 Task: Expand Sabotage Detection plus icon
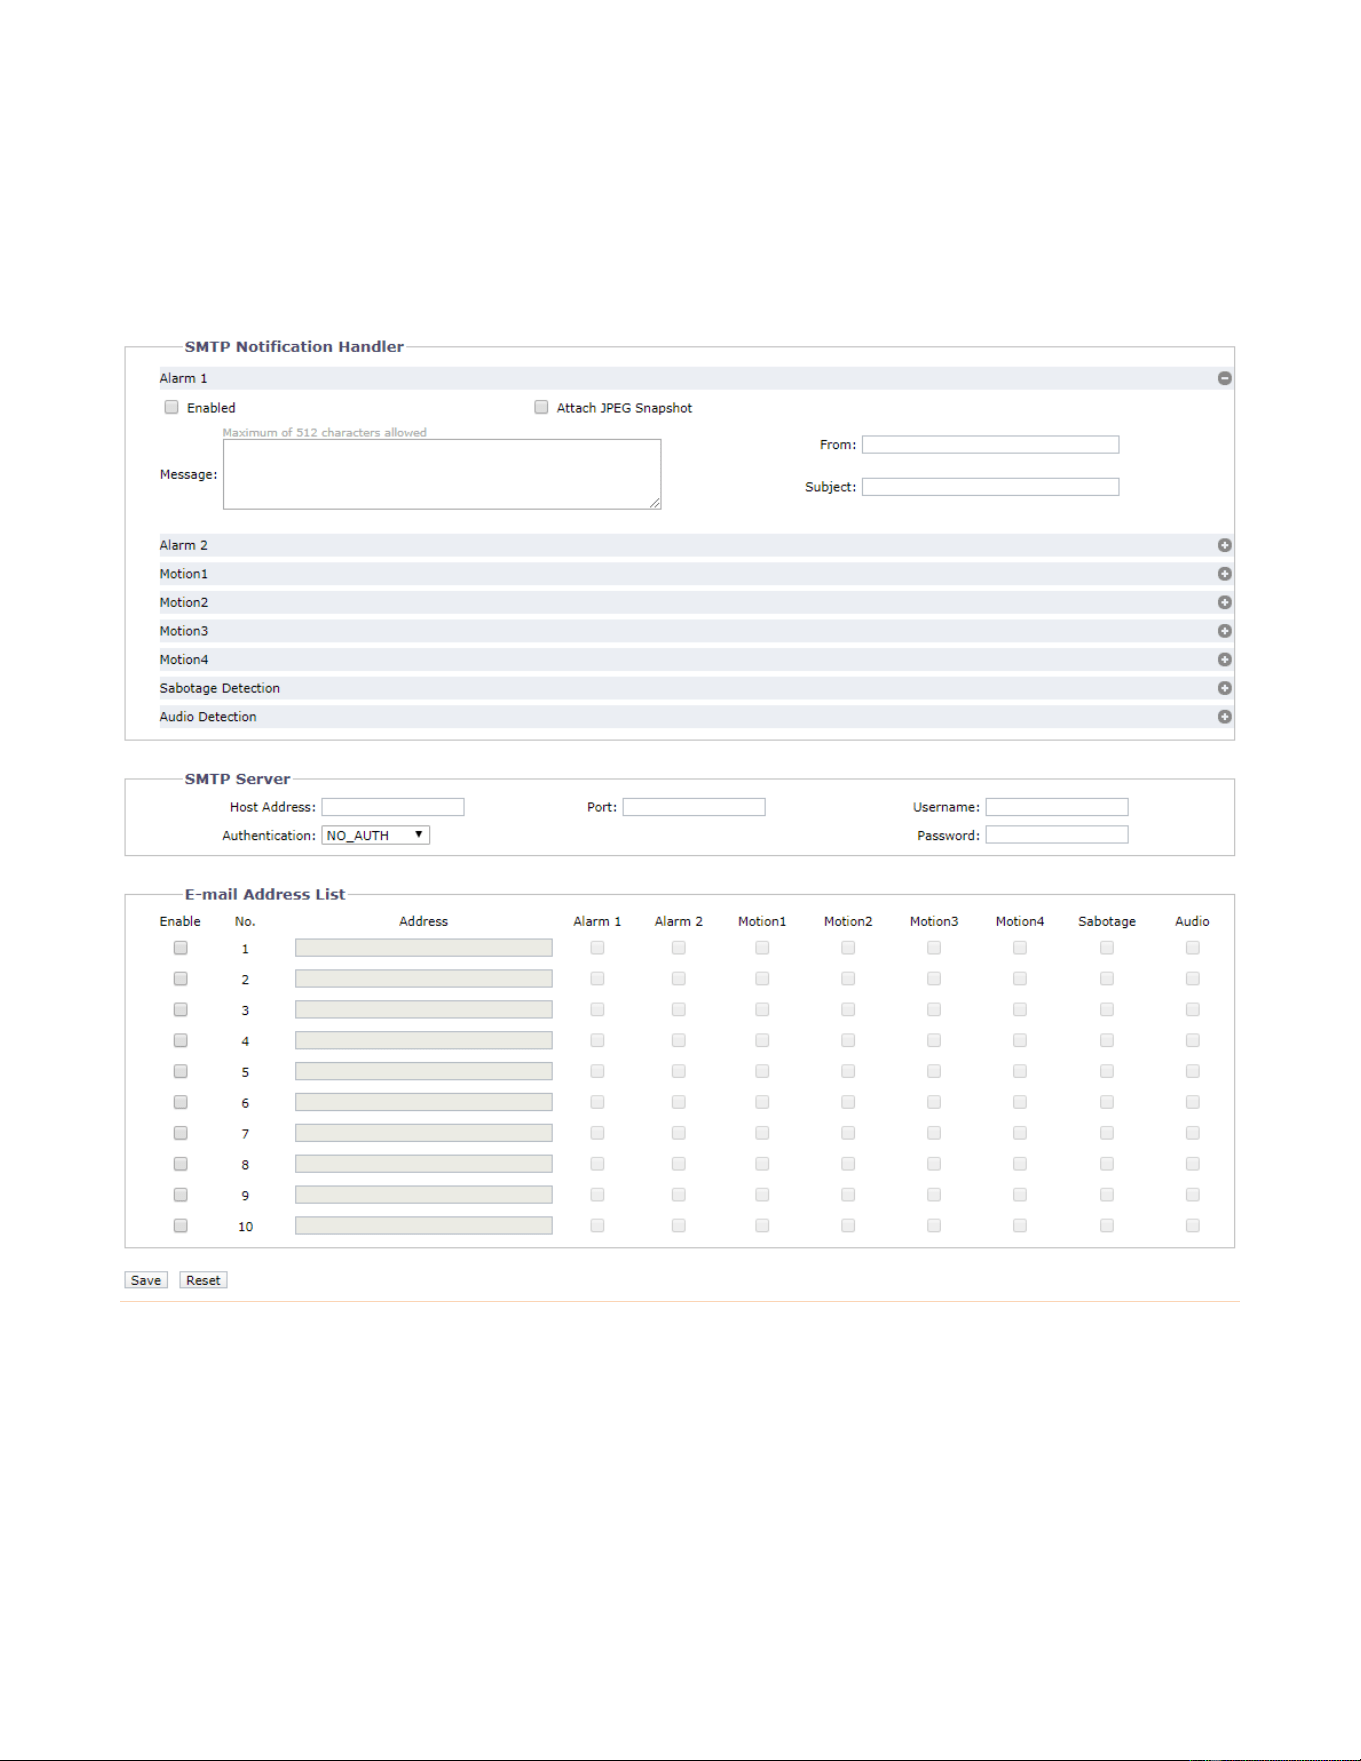pos(1224,688)
